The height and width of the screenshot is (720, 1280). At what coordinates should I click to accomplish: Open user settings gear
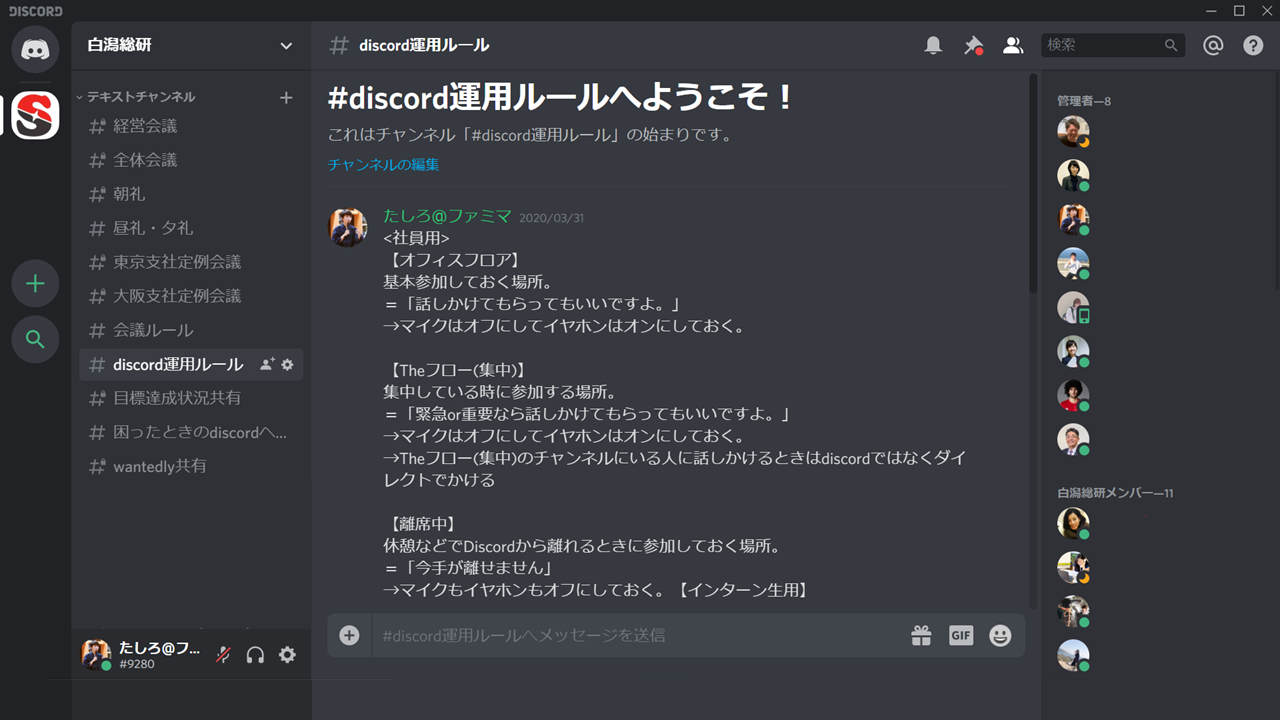coord(287,655)
